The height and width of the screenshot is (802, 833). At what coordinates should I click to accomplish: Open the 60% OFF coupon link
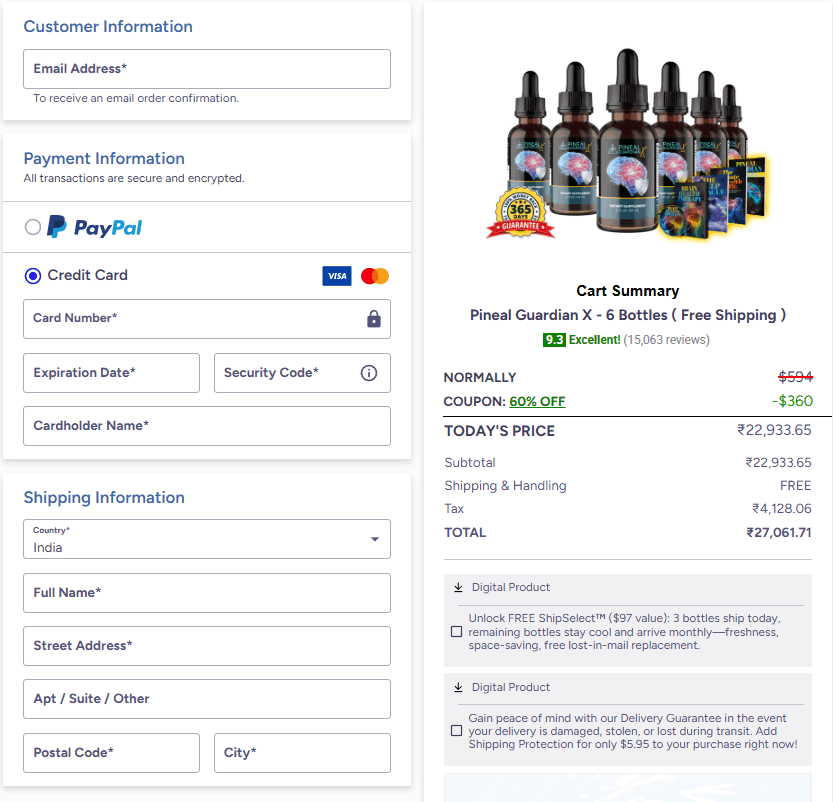537,400
